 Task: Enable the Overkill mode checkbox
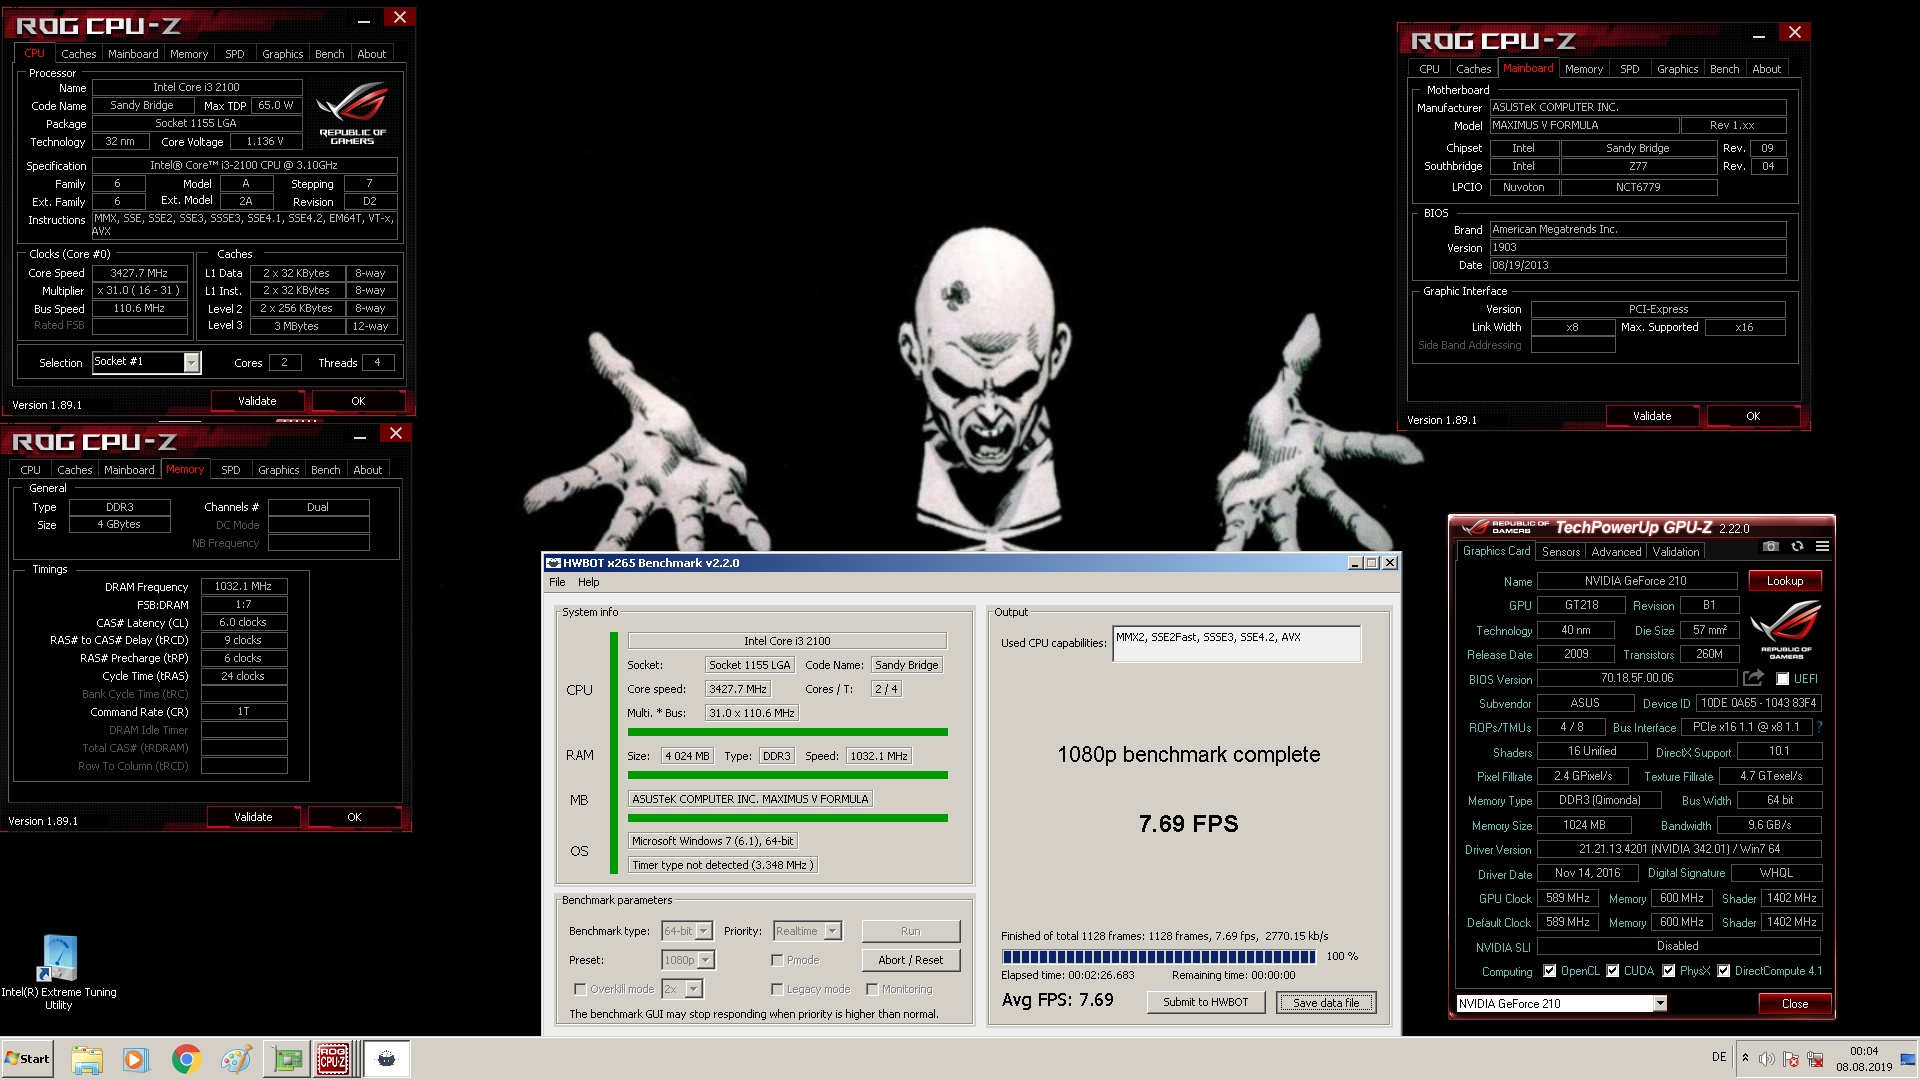click(x=580, y=989)
